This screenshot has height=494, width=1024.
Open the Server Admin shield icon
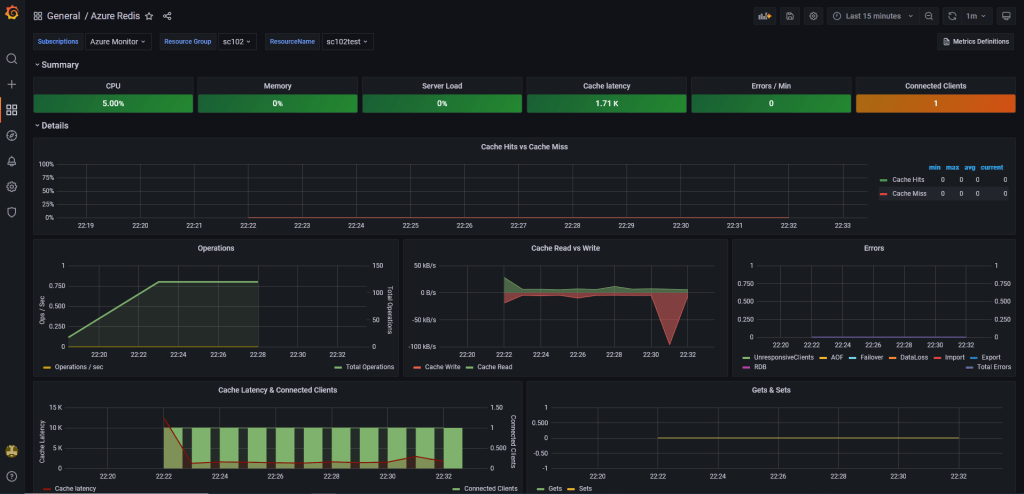click(12, 212)
